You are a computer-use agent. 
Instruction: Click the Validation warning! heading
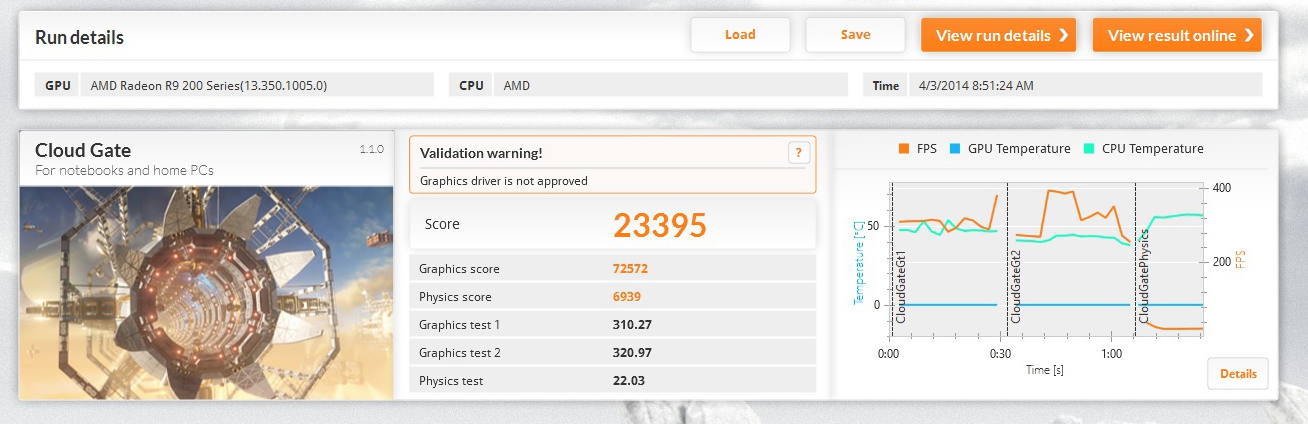pos(481,153)
